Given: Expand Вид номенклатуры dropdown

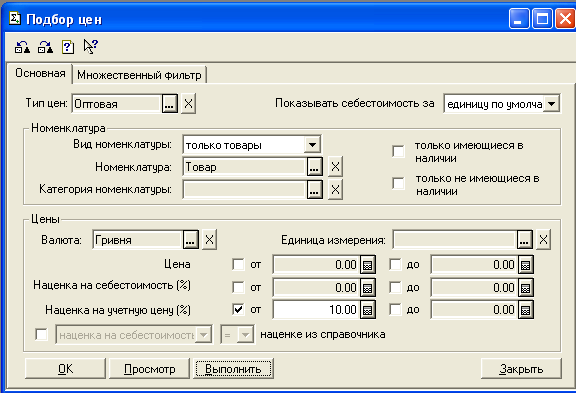Looking at the screenshot, I should [x=312, y=145].
